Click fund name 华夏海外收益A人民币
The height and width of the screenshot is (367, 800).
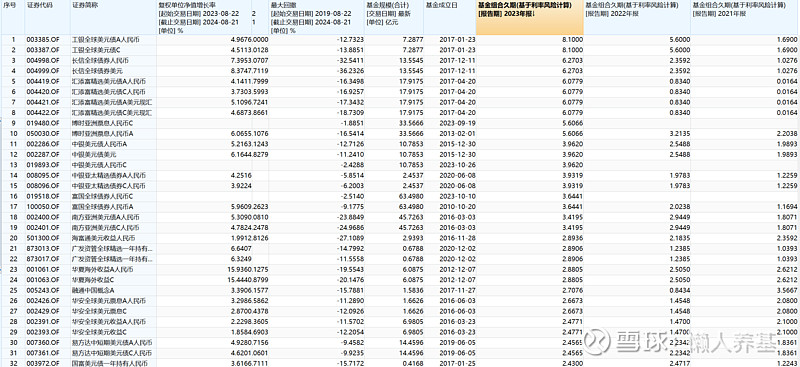tap(103, 270)
